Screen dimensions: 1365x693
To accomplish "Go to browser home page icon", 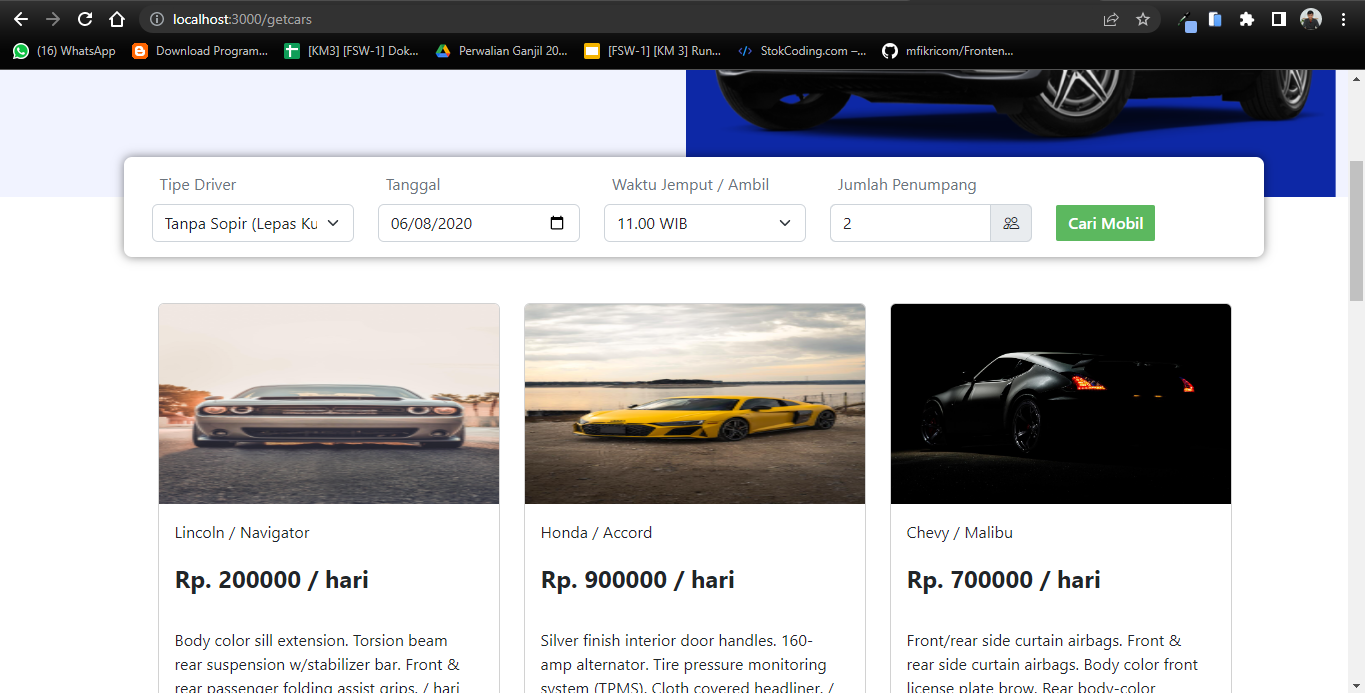I will click(117, 19).
